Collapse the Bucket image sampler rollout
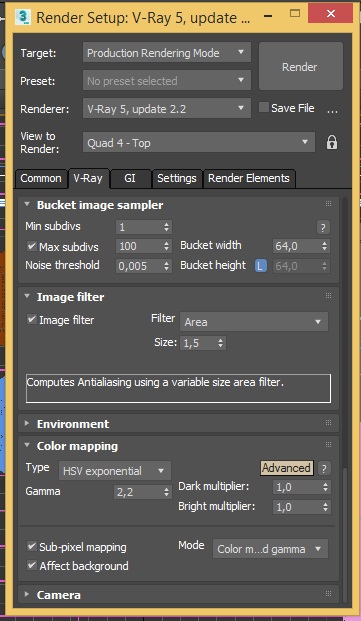 click(27, 205)
